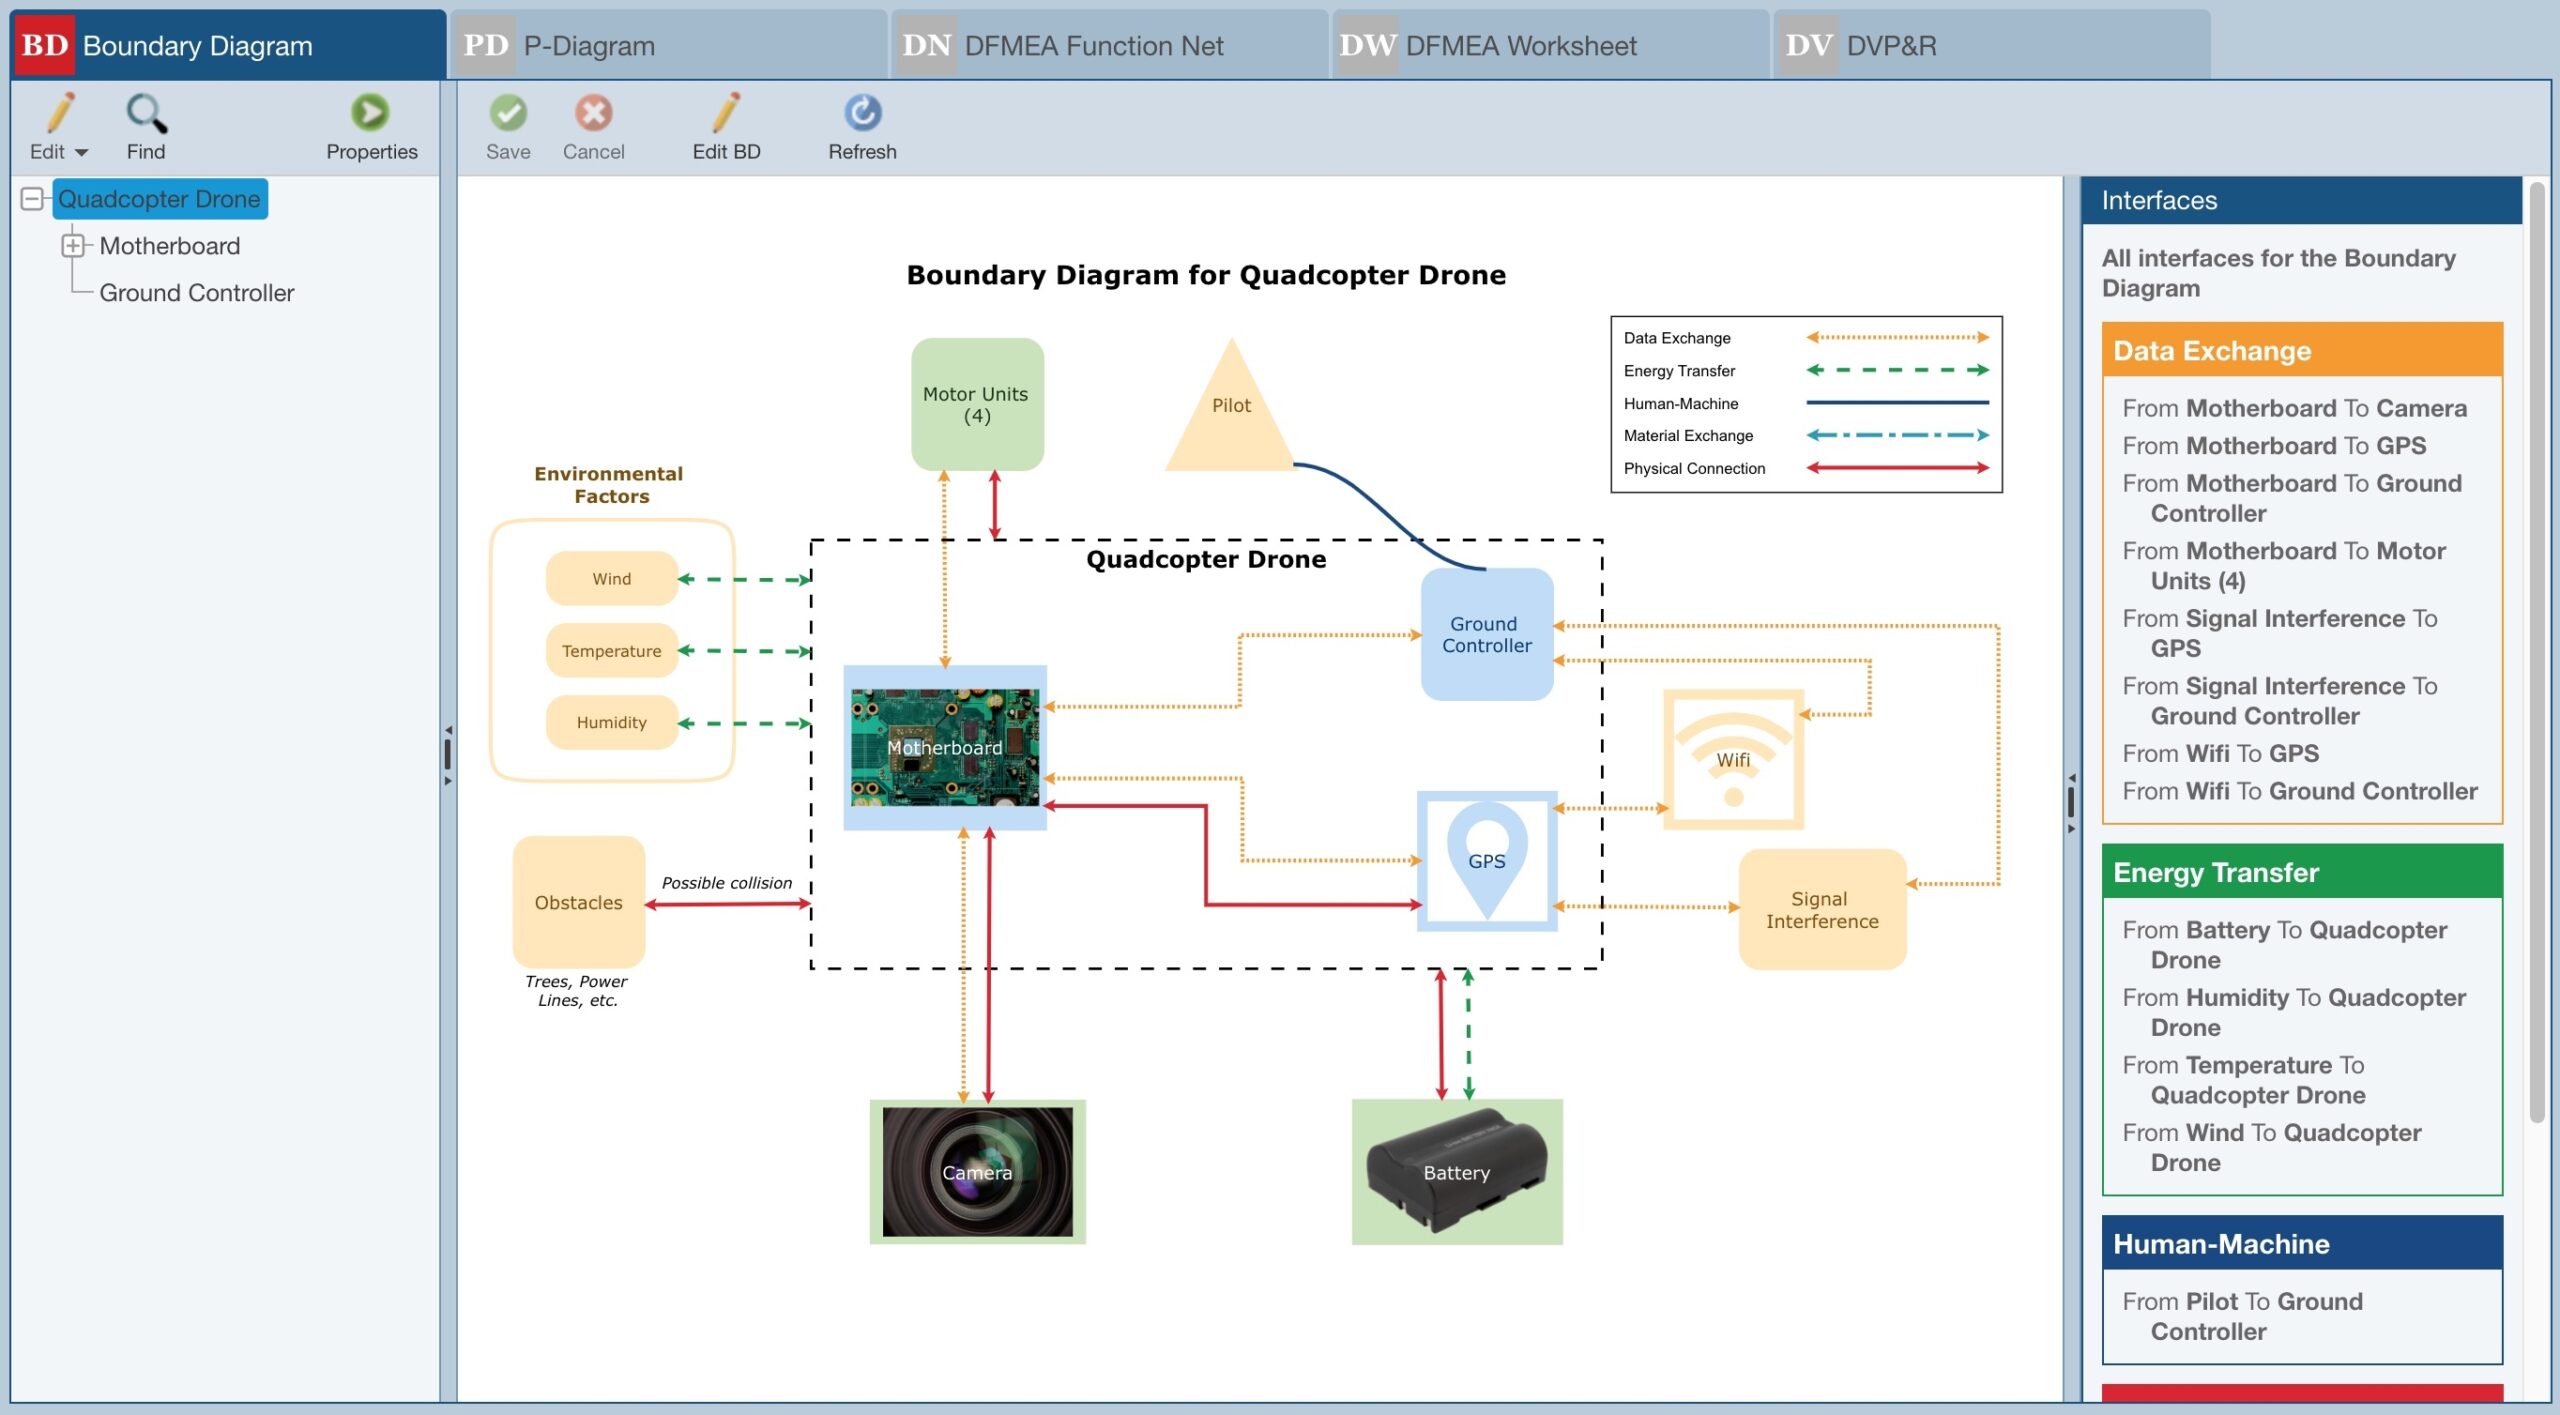Collapse the Quadcopter Drone tree node
2560x1415 pixels.
tap(32, 199)
